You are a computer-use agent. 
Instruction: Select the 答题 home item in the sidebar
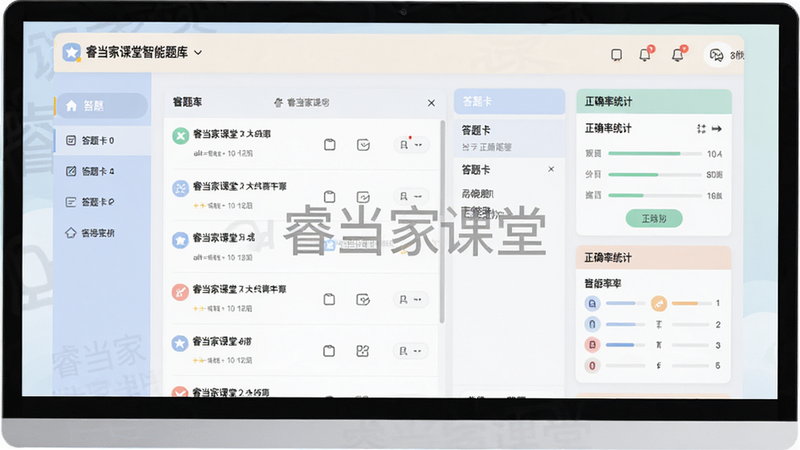102,106
